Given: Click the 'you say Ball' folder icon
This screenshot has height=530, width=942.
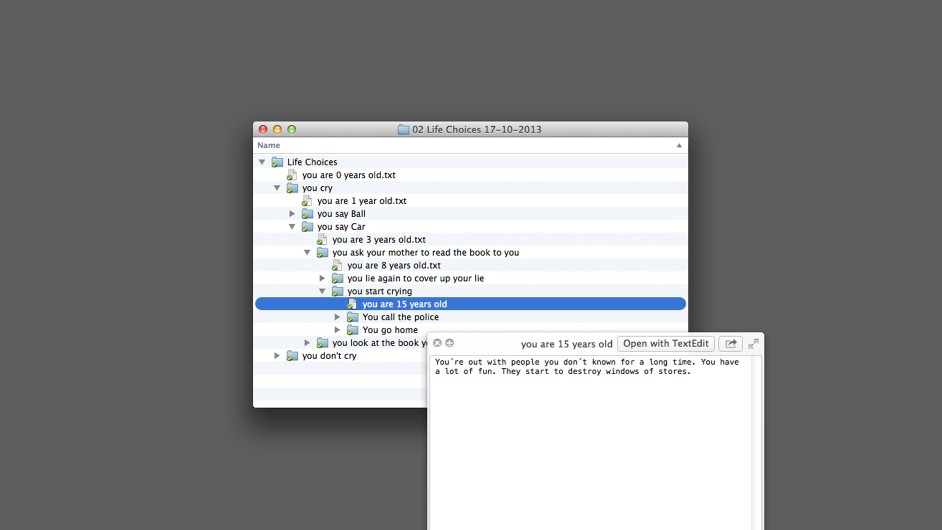Looking at the screenshot, I should [x=307, y=214].
